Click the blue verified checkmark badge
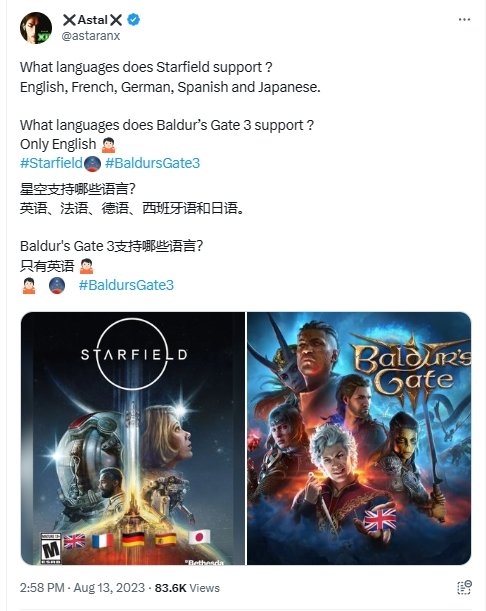Screen dimensions: 486x611 (134, 19)
